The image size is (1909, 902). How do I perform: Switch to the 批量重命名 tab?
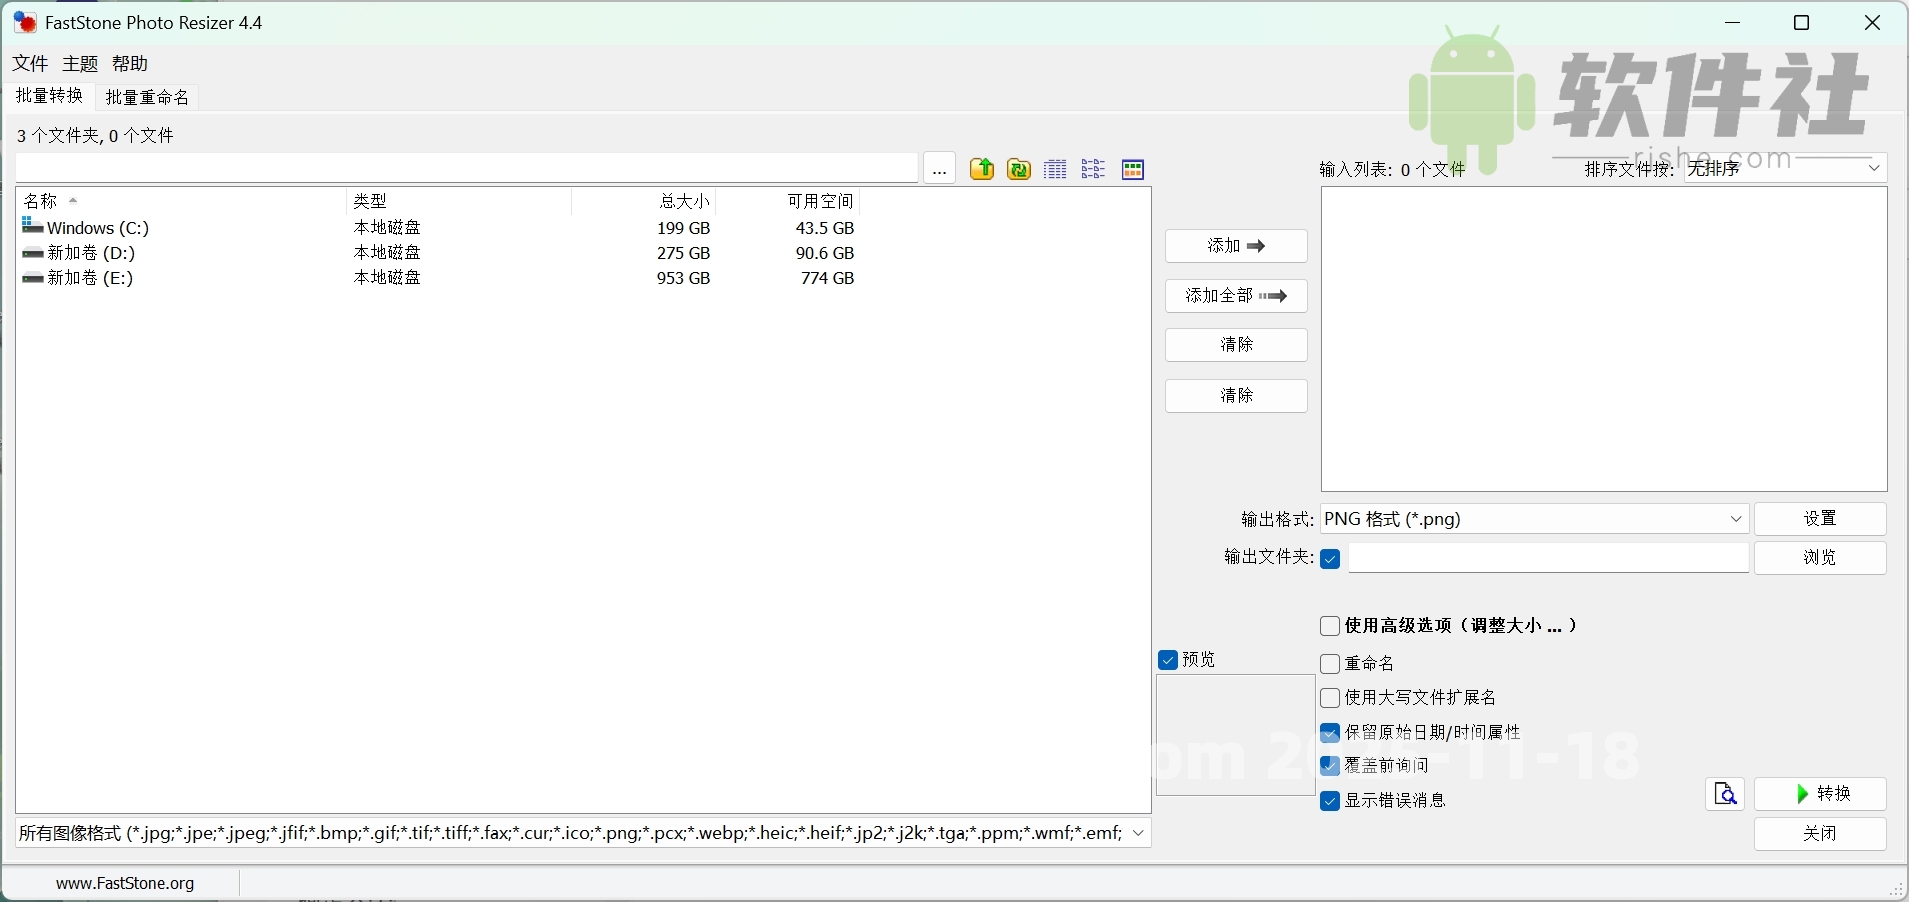pyautogui.click(x=146, y=96)
